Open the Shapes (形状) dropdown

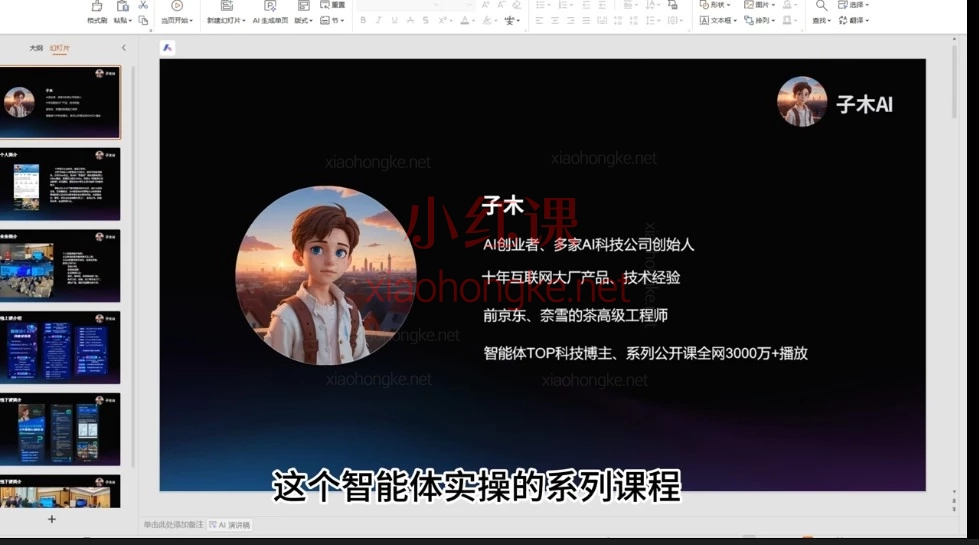pos(715,5)
